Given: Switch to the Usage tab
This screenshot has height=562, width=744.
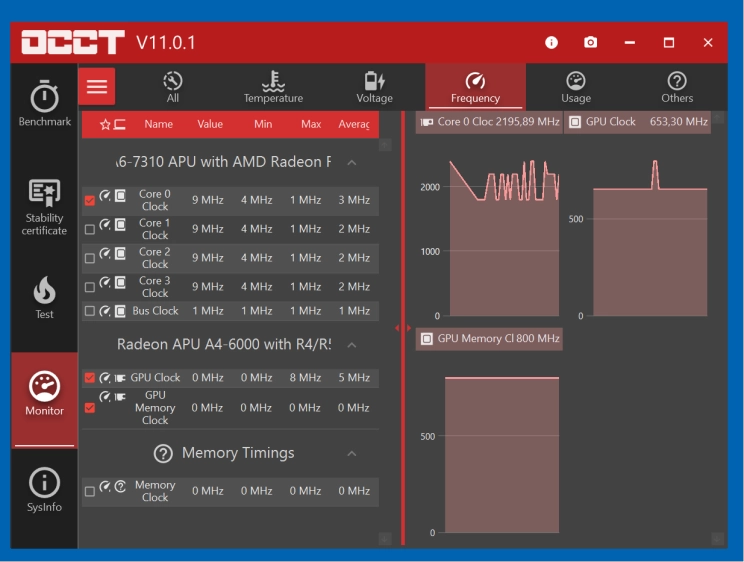Looking at the screenshot, I should [x=576, y=88].
